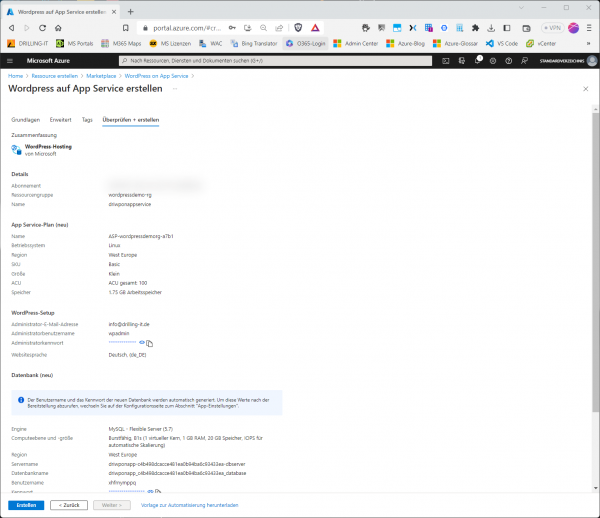Open the vCenter bookmark

(541, 44)
